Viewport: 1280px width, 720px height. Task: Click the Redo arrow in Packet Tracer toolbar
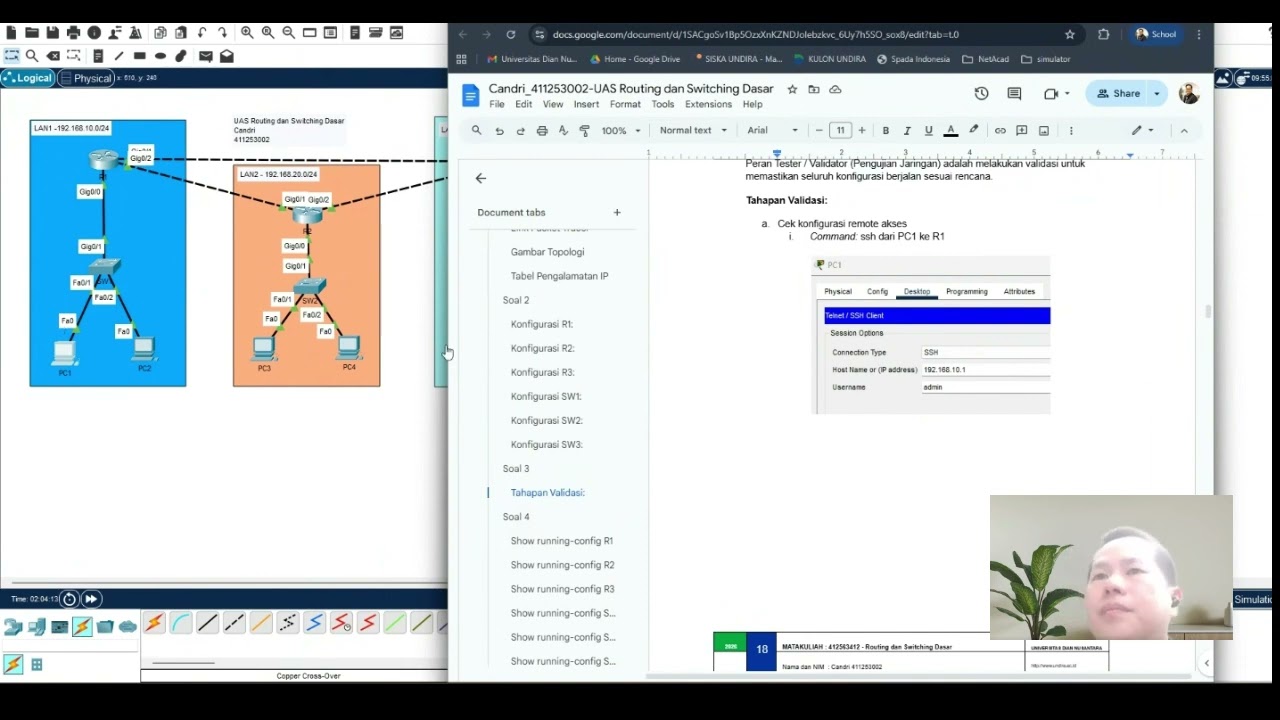222,33
